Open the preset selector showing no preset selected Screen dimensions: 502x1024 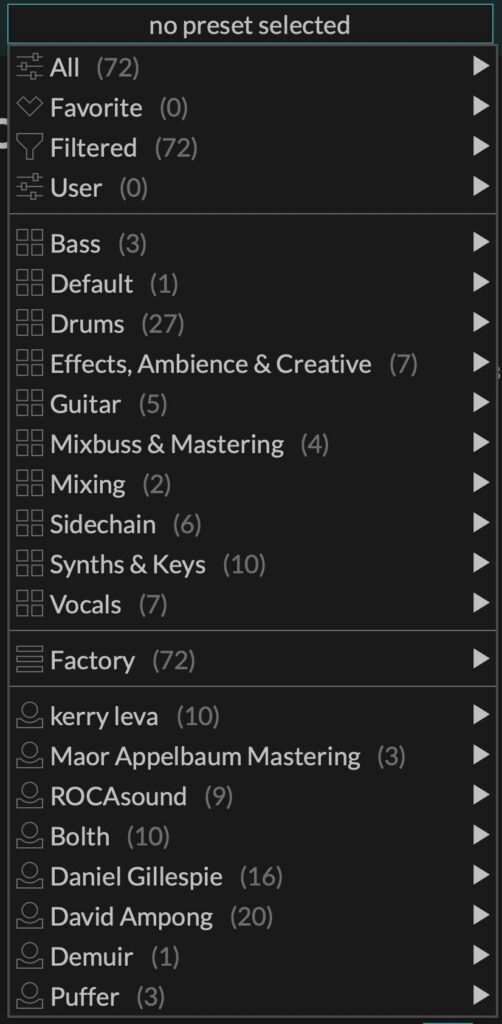pos(250,25)
